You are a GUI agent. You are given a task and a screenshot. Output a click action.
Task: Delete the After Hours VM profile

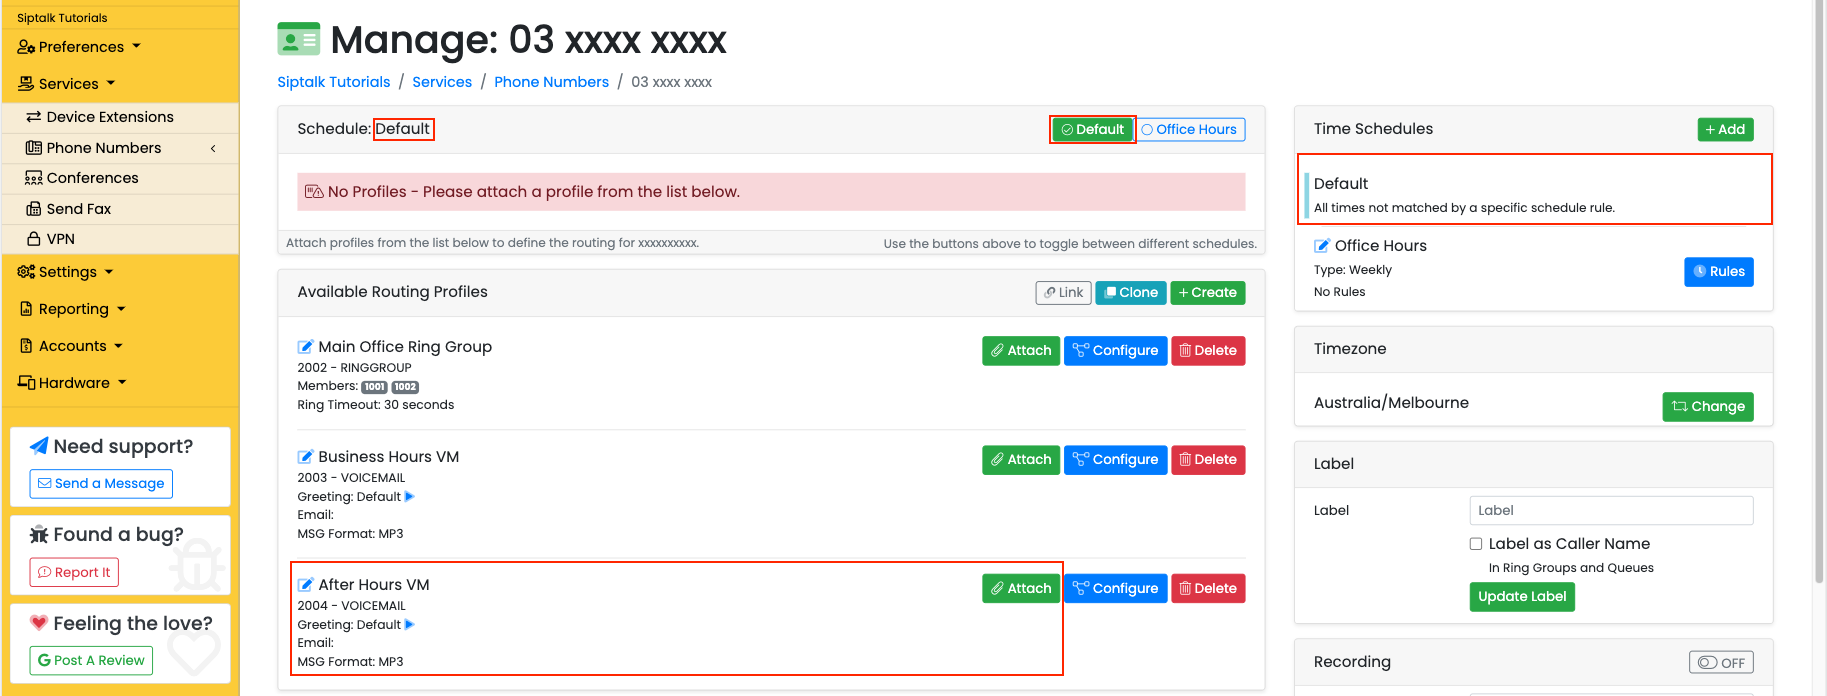[1208, 588]
